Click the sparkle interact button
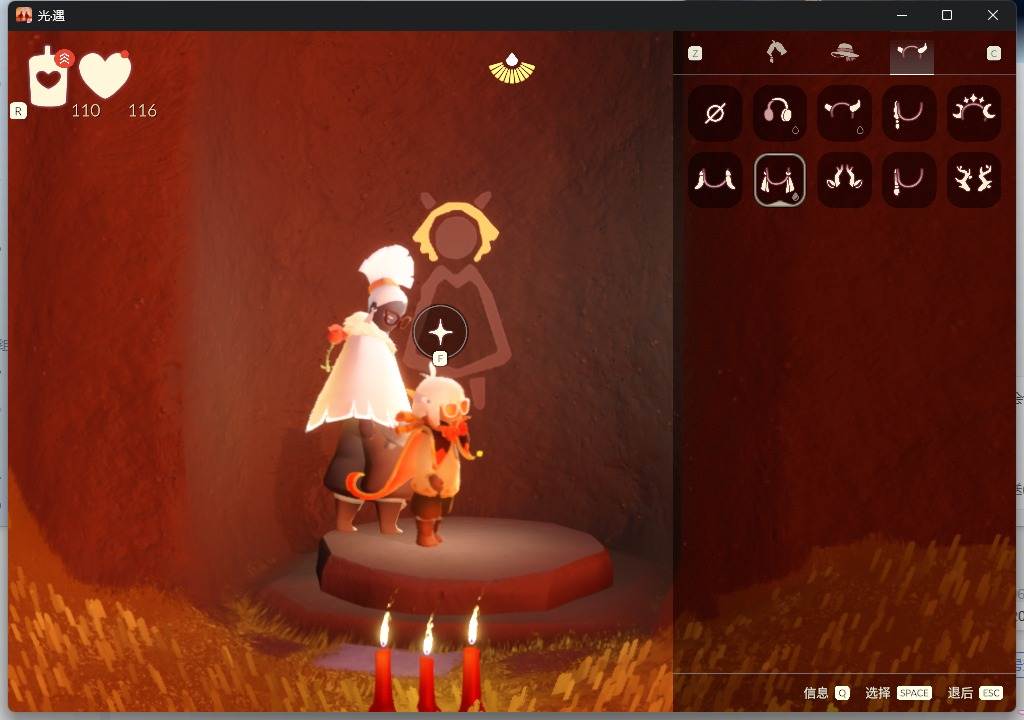The width and height of the screenshot is (1024, 720). [x=440, y=333]
